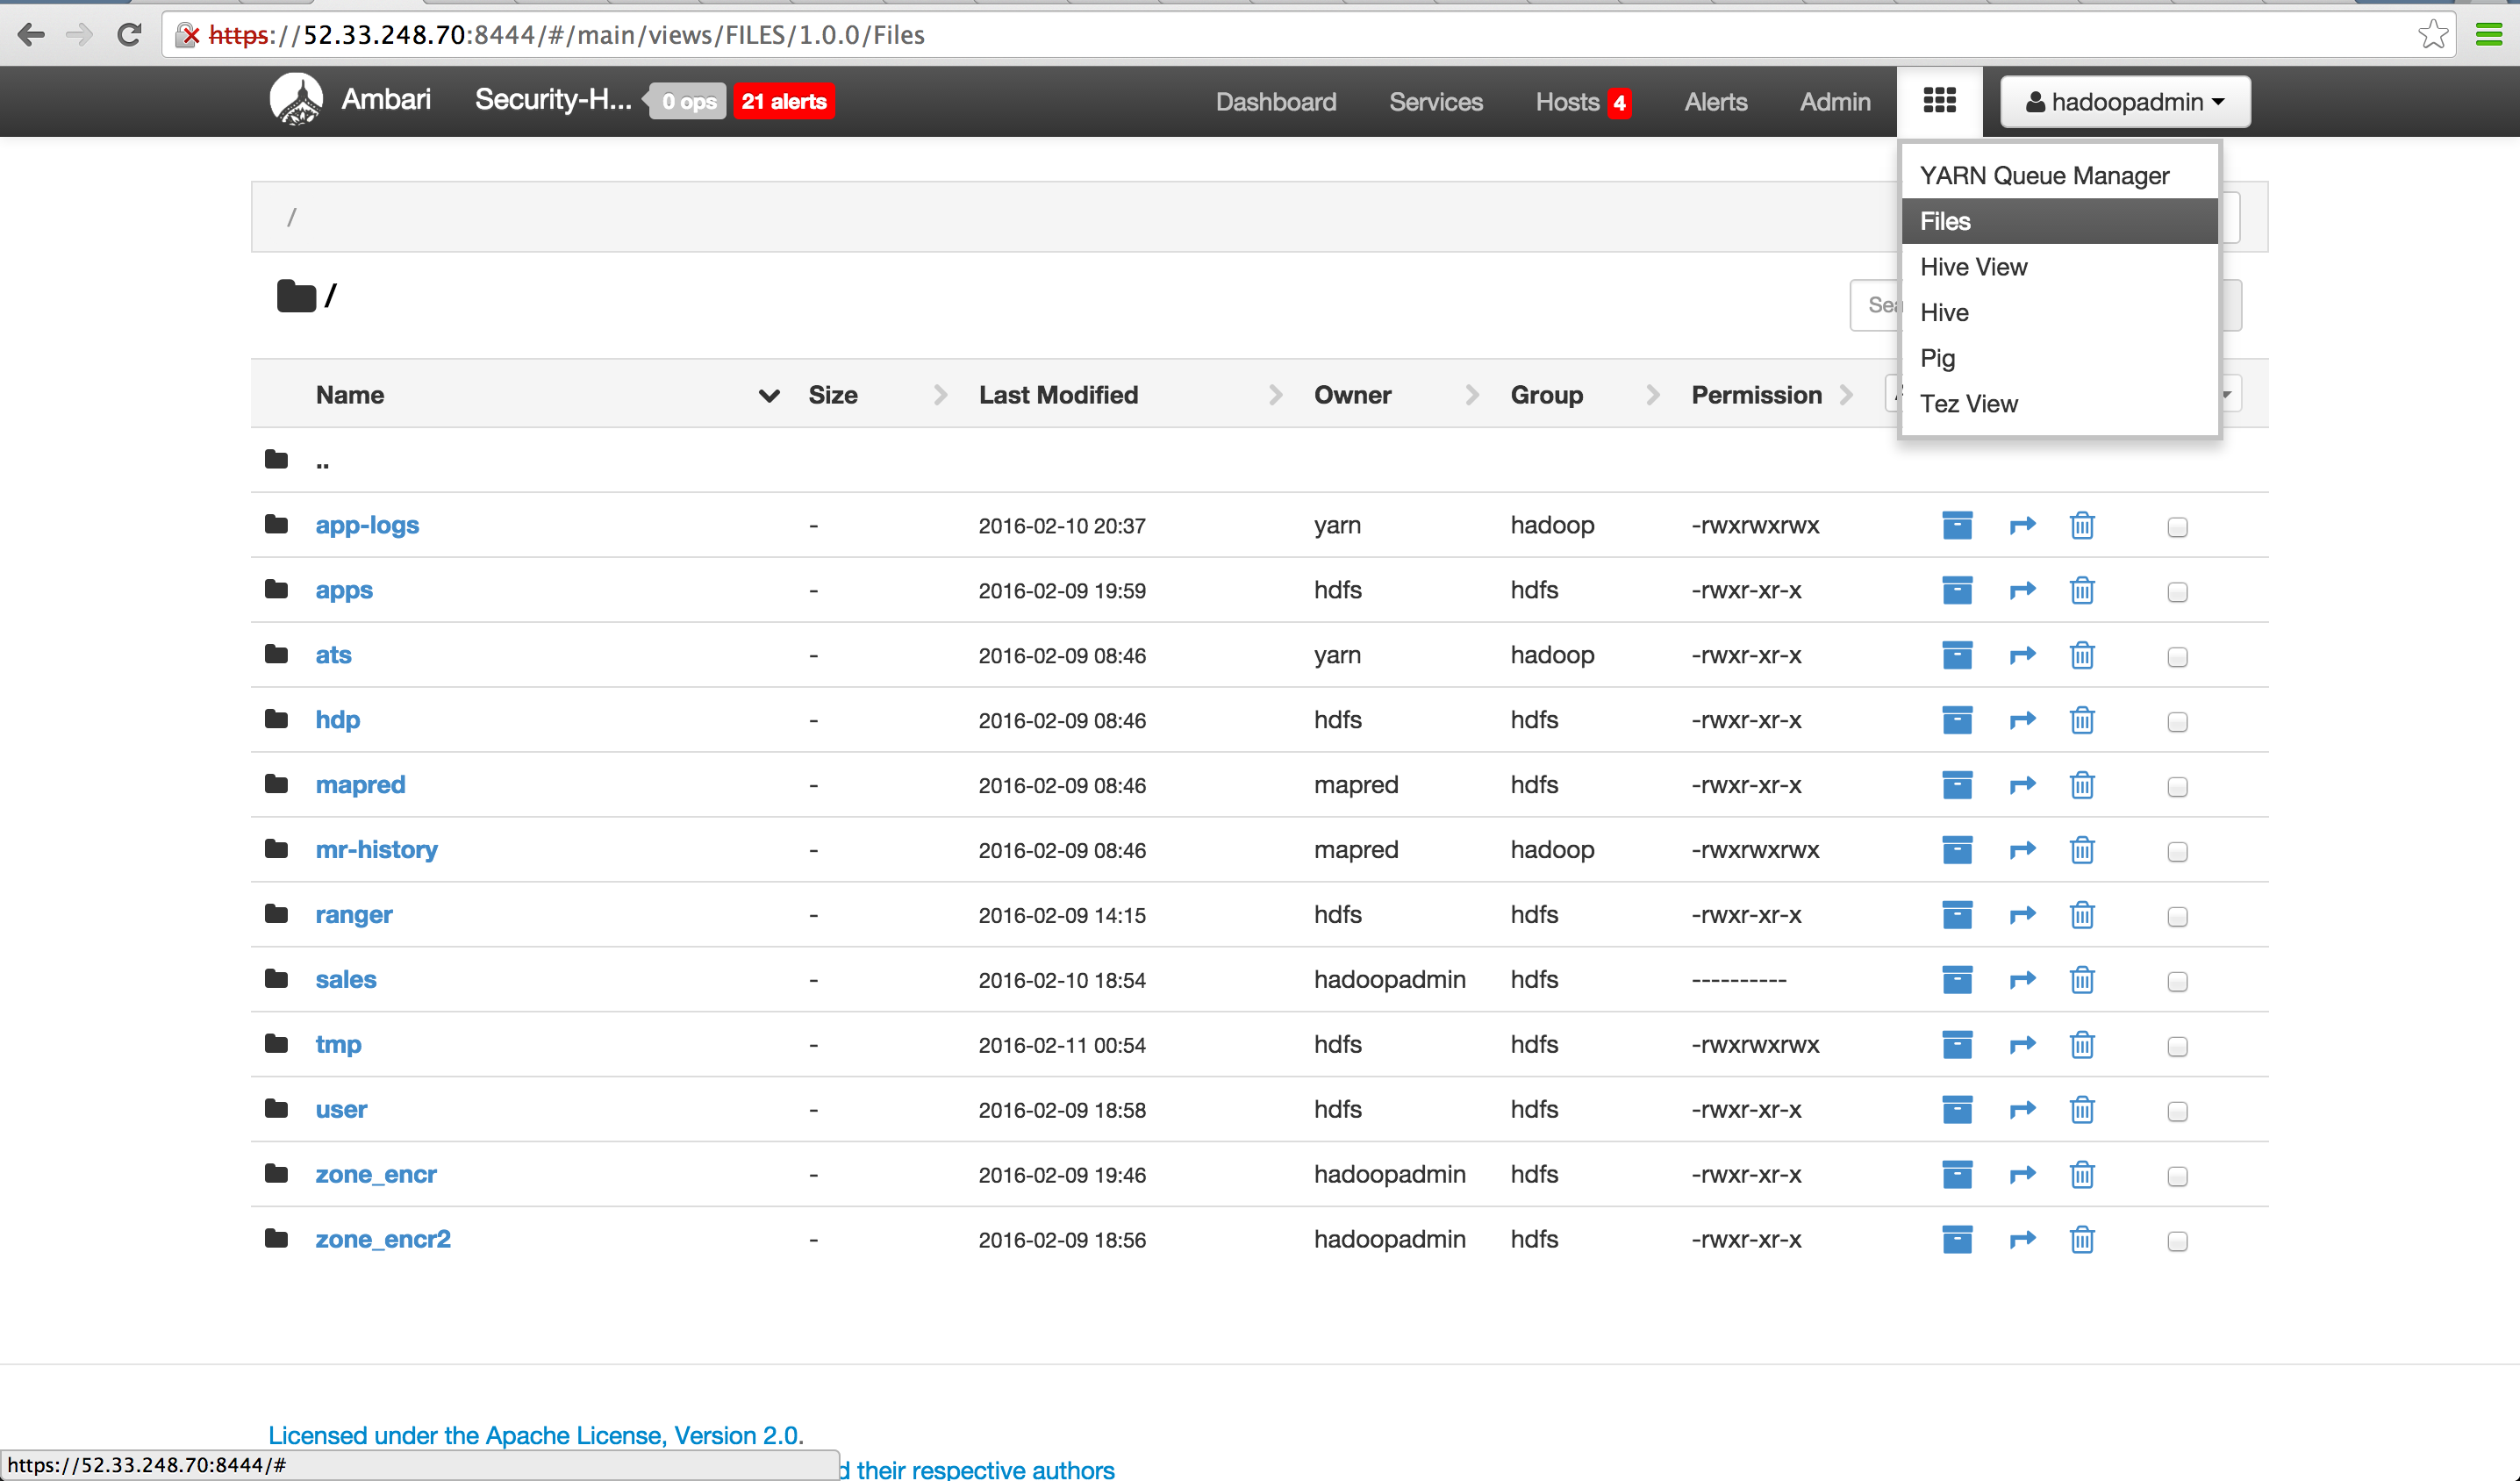2520x1481 pixels.
Task: Select the app-logs row checkbox
Action: click(2177, 527)
